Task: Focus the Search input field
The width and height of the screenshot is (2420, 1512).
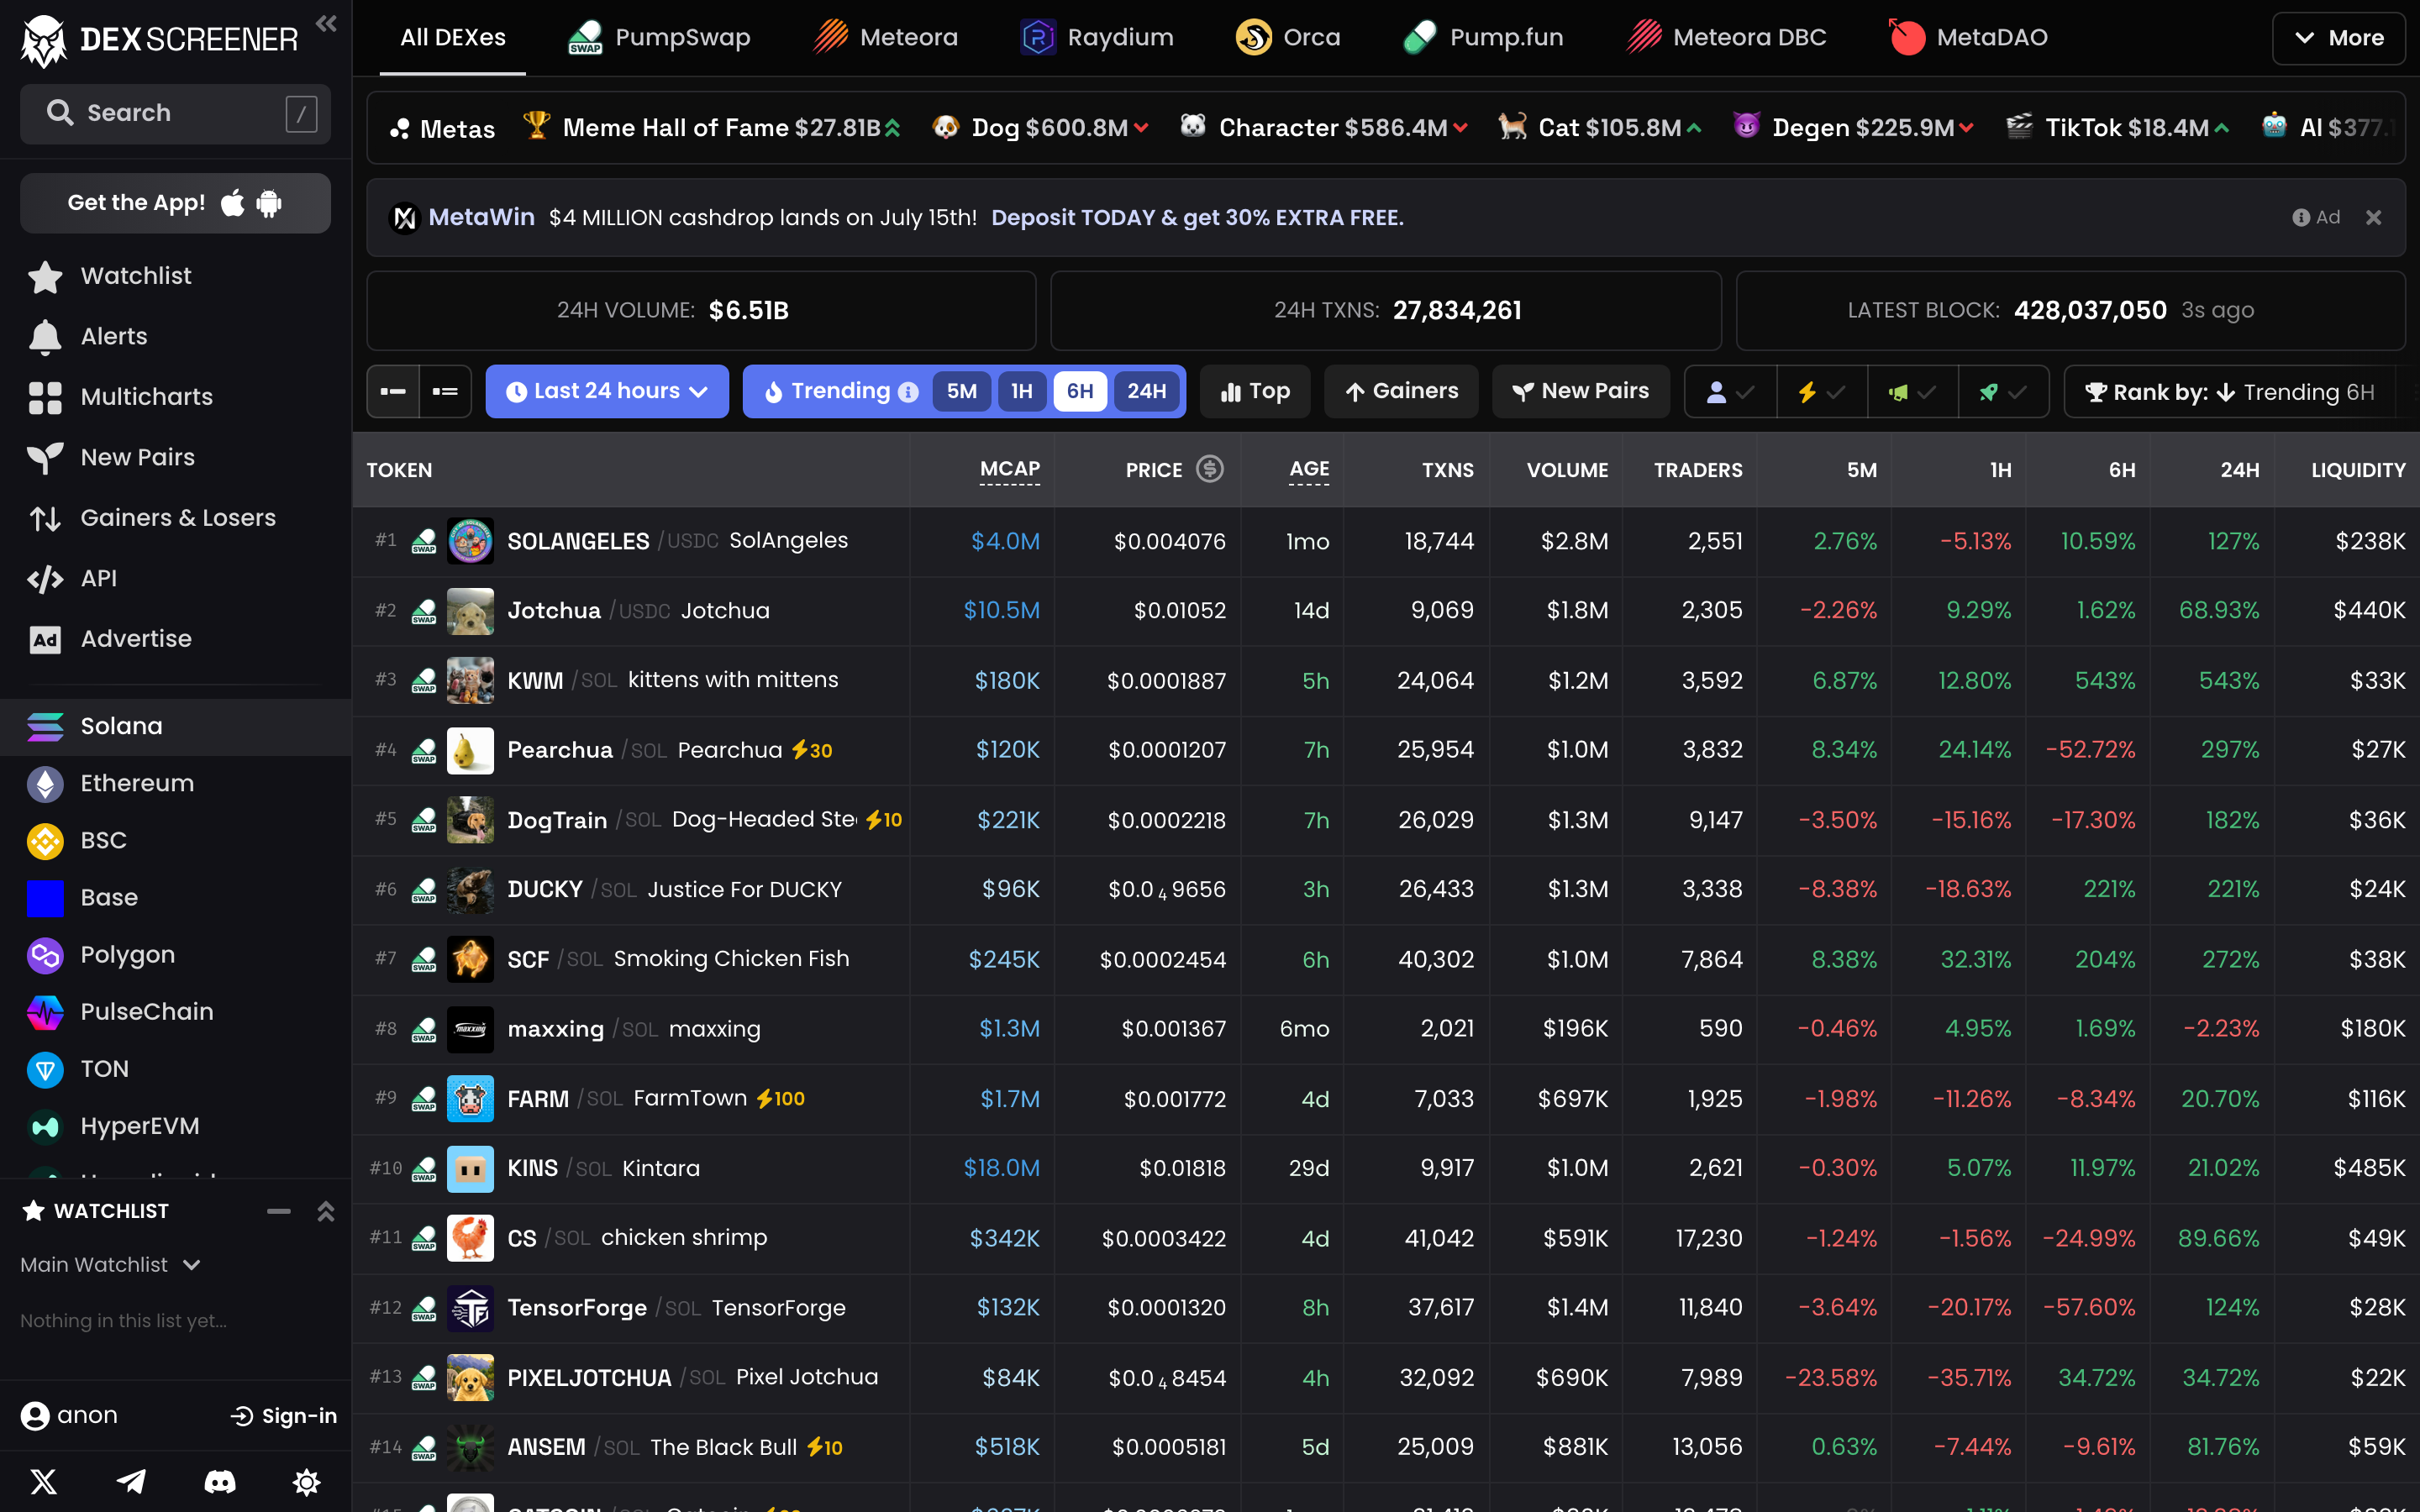Action: point(175,113)
